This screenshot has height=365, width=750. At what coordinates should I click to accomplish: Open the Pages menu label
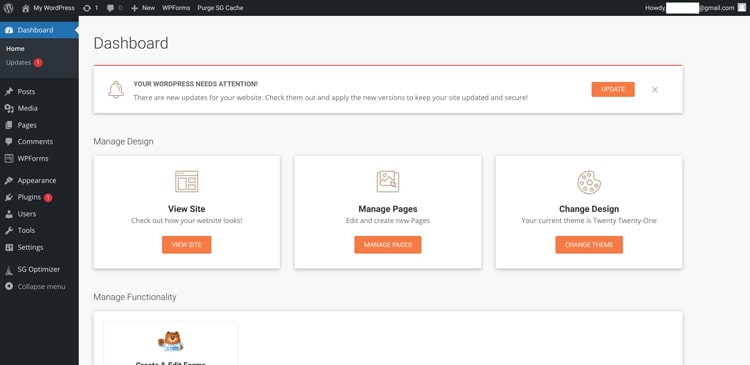[x=27, y=125]
